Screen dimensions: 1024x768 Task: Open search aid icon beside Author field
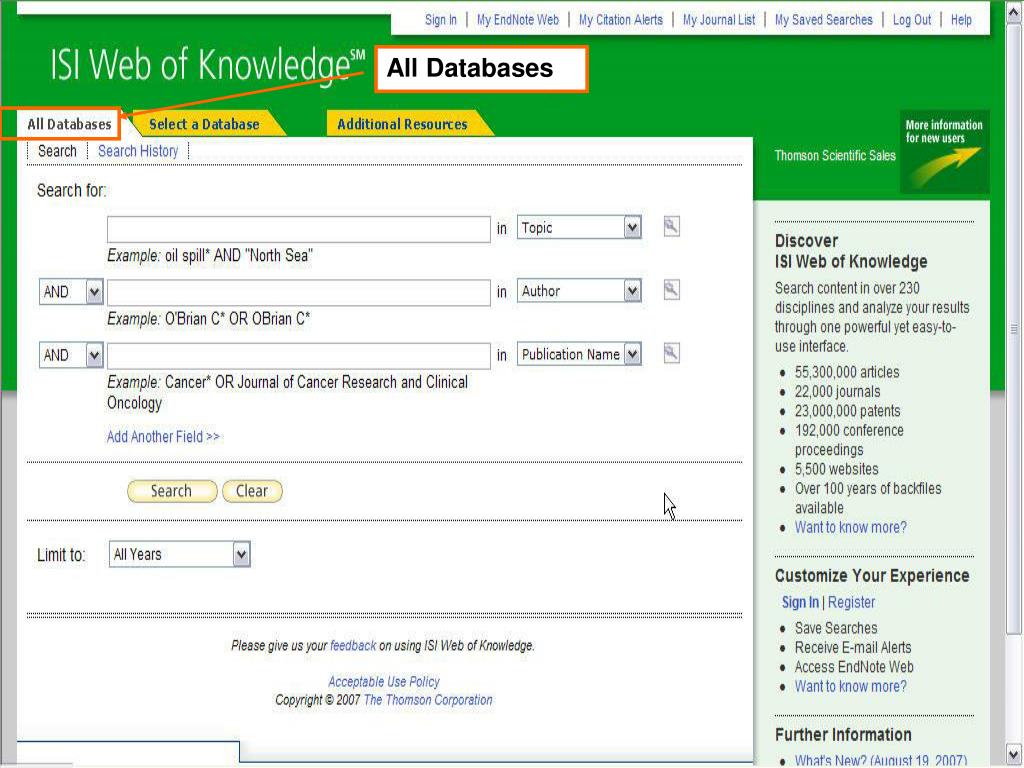[x=671, y=290]
